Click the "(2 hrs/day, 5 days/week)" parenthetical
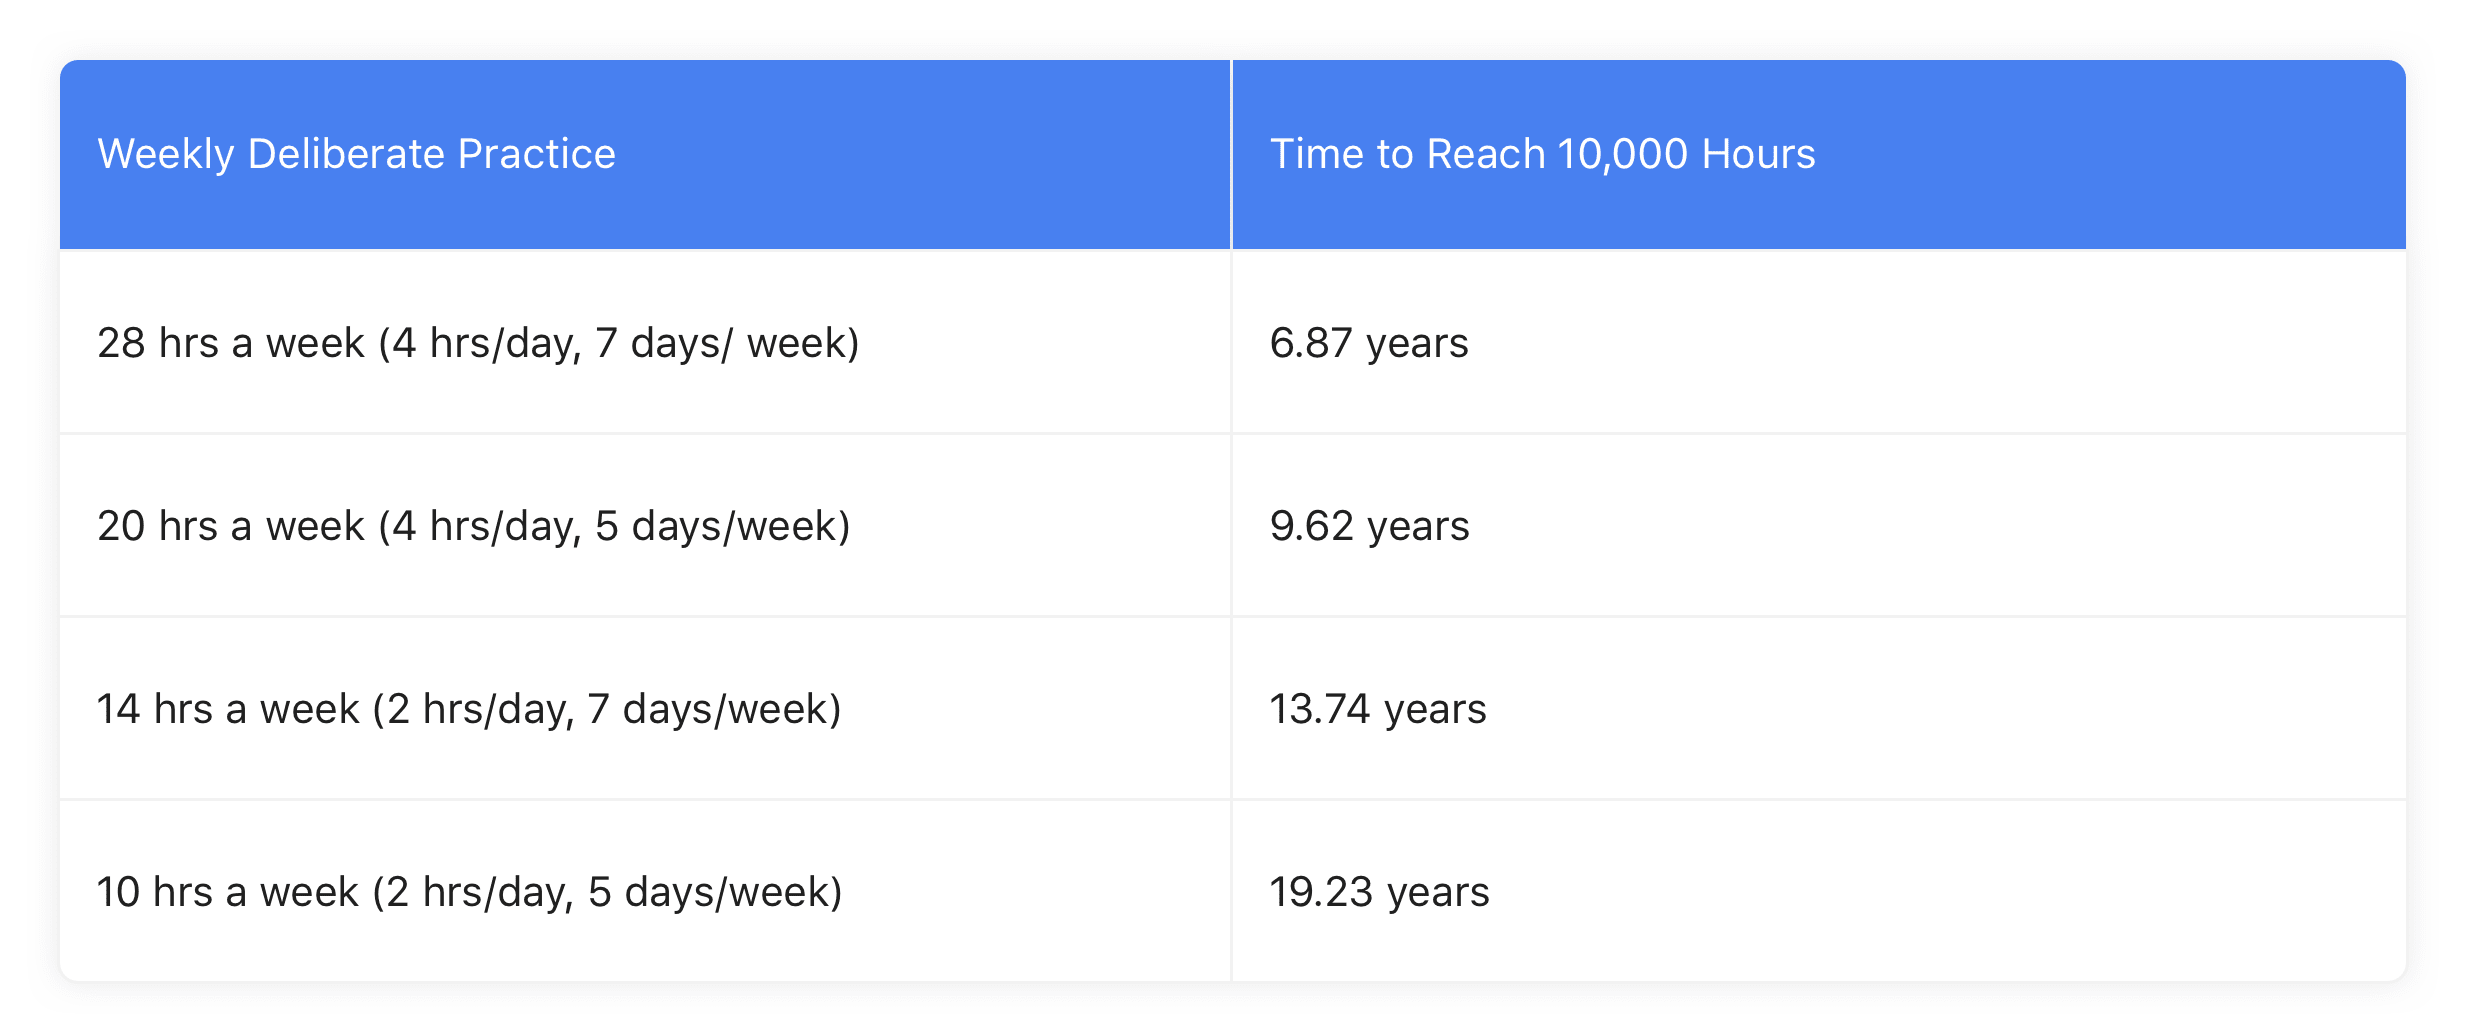The height and width of the screenshot is (1035, 2466). (607, 892)
